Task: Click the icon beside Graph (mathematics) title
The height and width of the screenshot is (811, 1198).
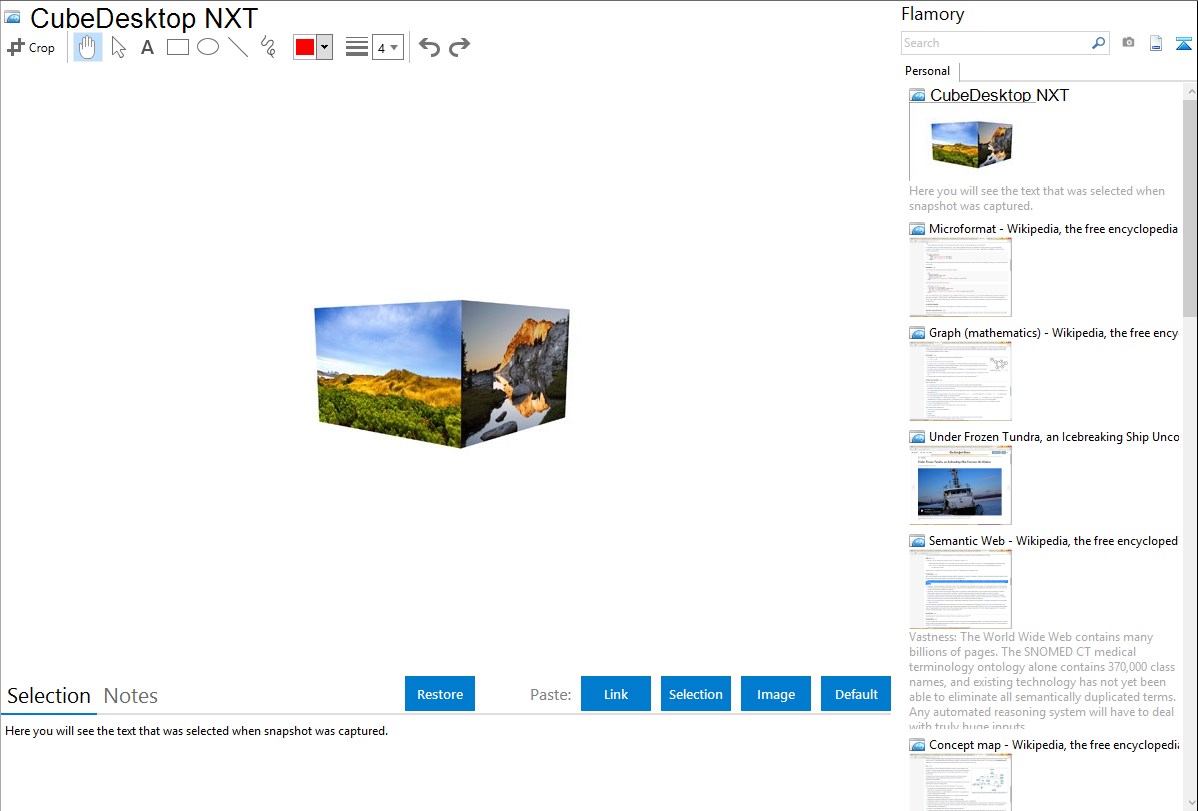Action: point(918,333)
